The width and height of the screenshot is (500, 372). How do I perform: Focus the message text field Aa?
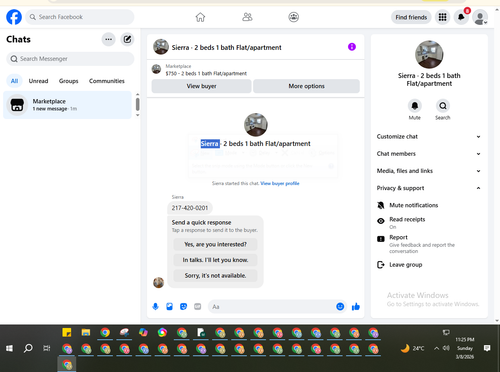tap(272, 307)
